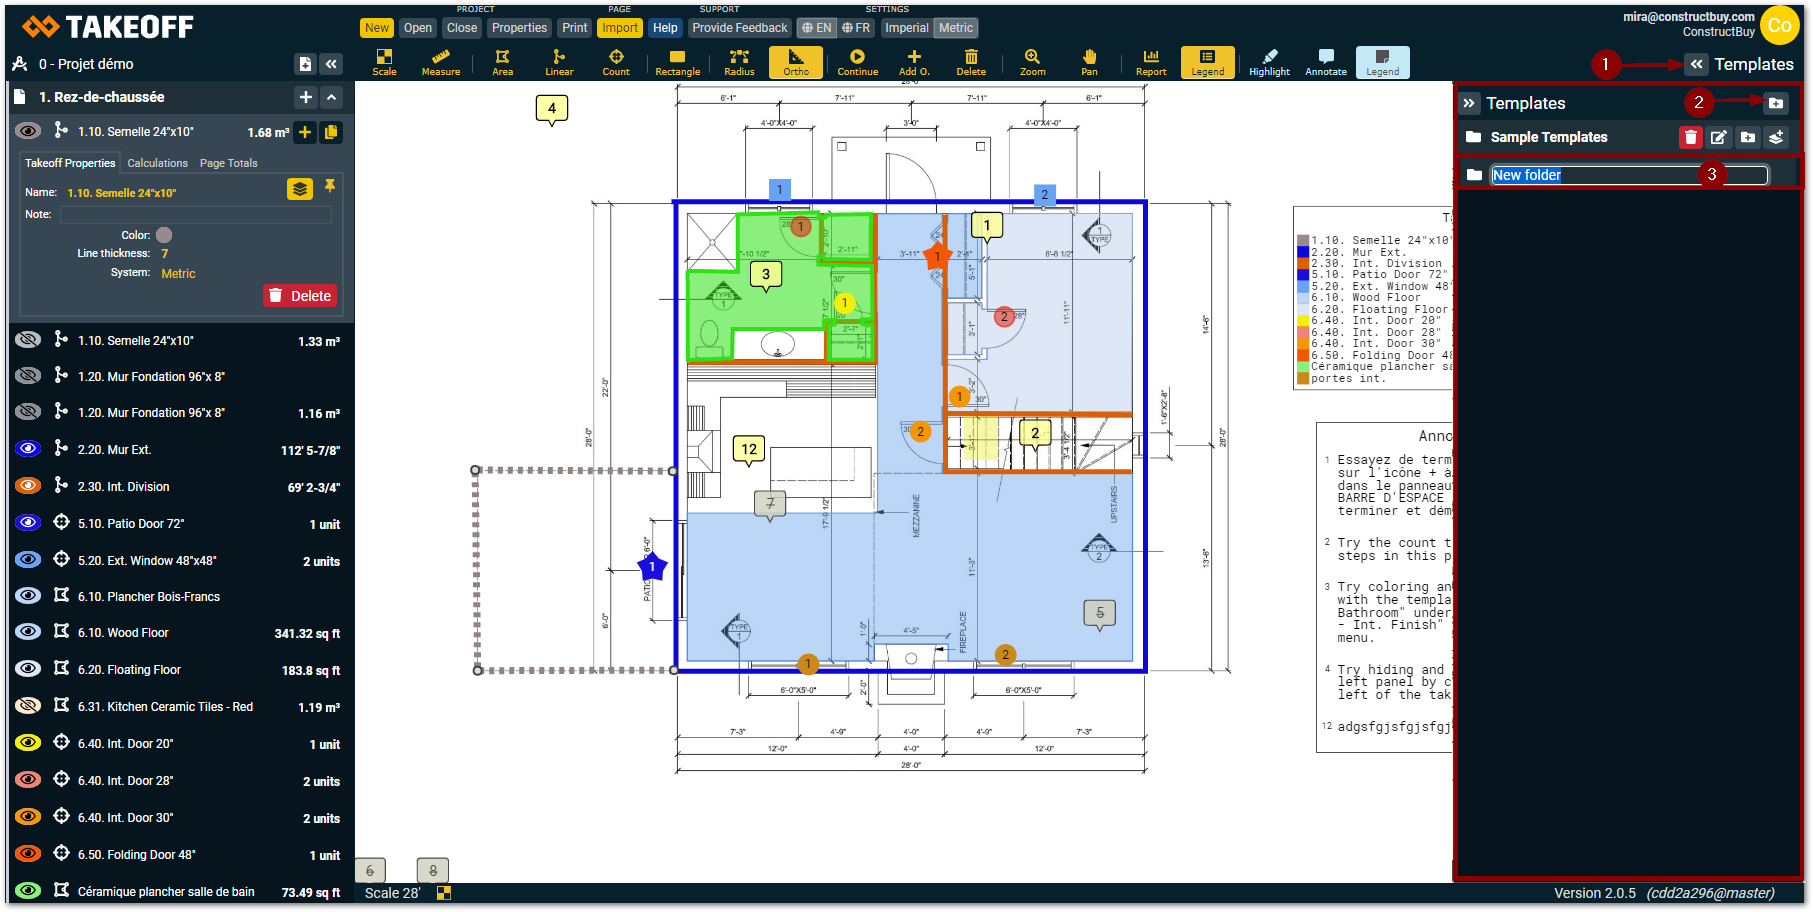Click the red trash icon for Sample Templates
The height and width of the screenshot is (912, 1813).
coord(1690,137)
